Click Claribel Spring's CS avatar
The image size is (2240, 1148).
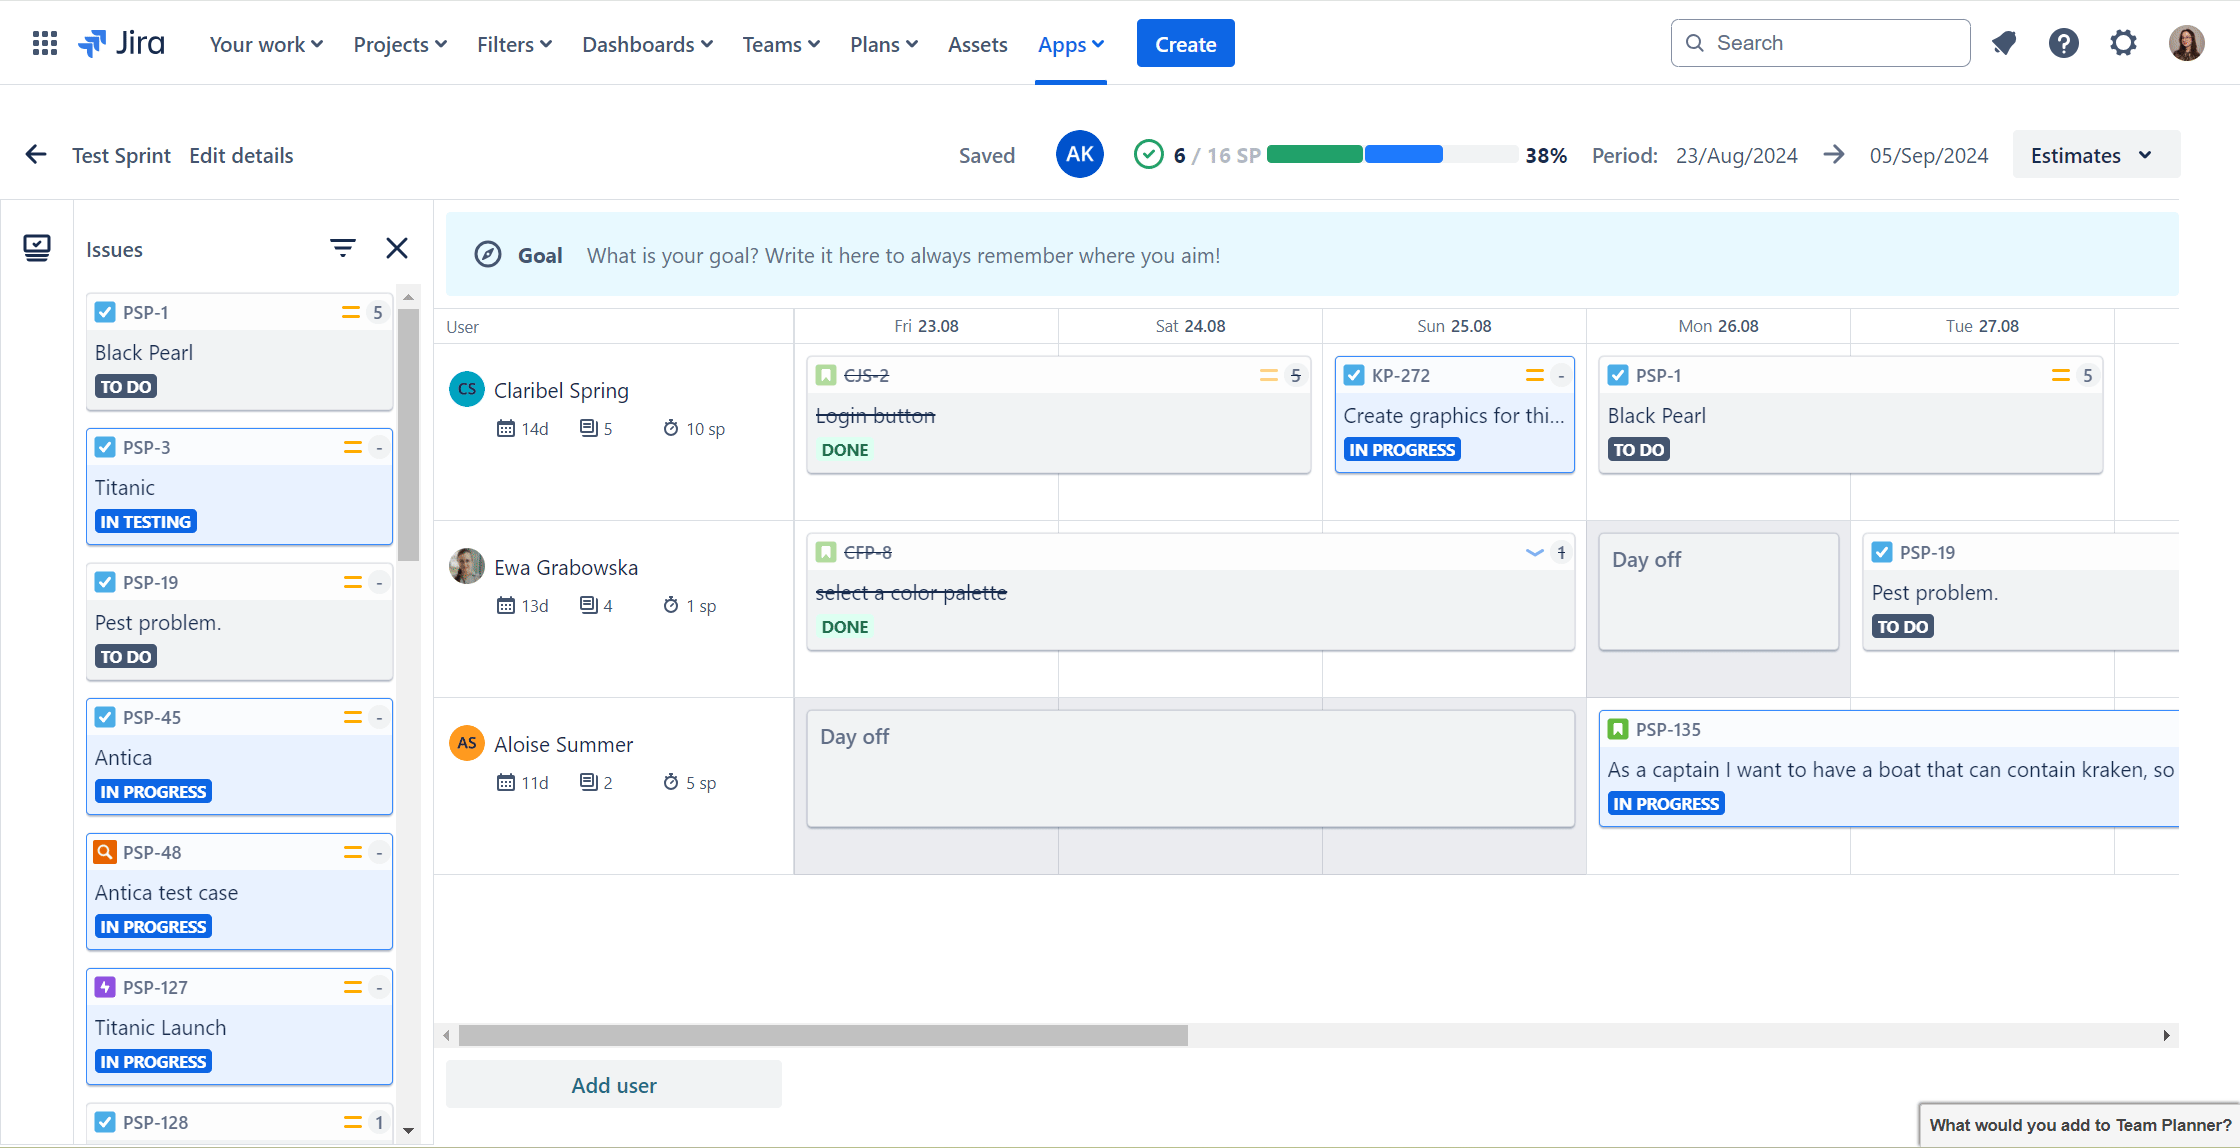pyautogui.click(x=467, y=389)
